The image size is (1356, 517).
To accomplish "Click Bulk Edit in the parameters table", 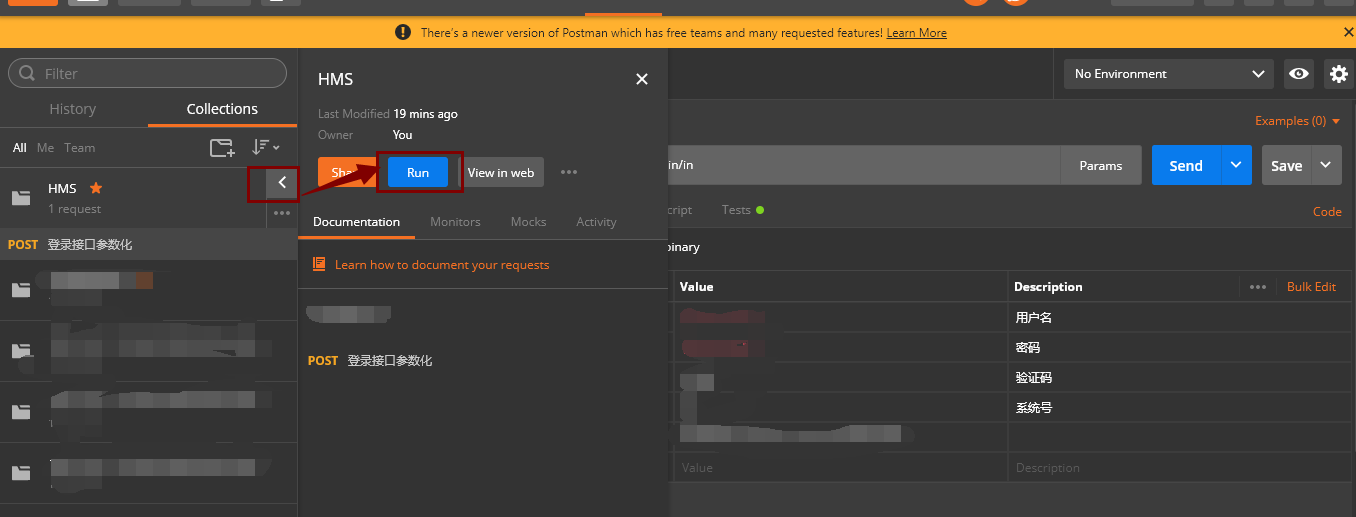I will 1311,287.
